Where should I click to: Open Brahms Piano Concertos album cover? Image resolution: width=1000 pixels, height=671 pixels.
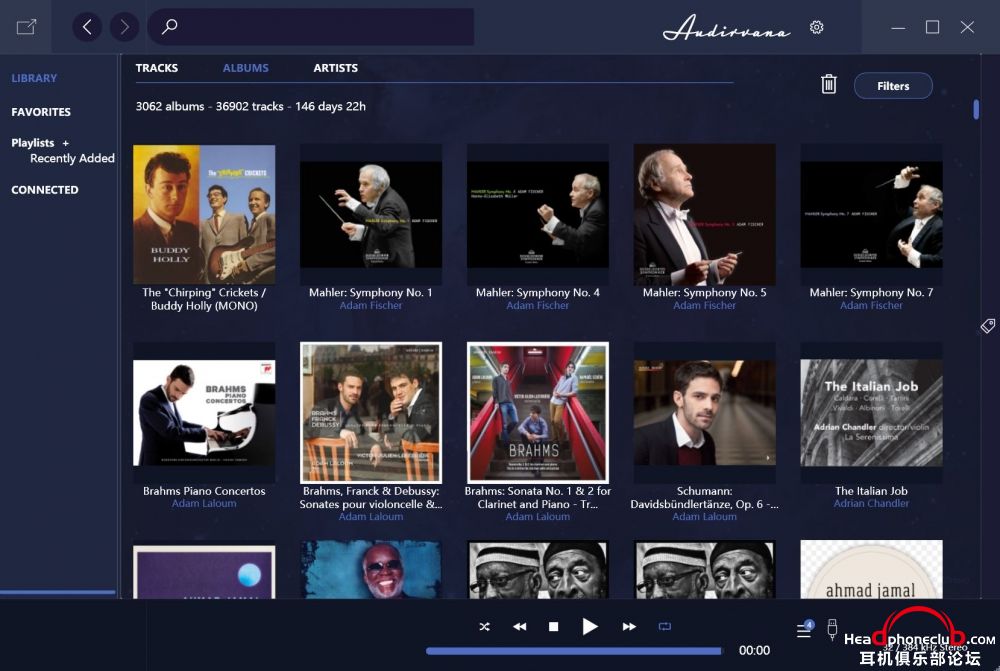[x=204, y=413]
